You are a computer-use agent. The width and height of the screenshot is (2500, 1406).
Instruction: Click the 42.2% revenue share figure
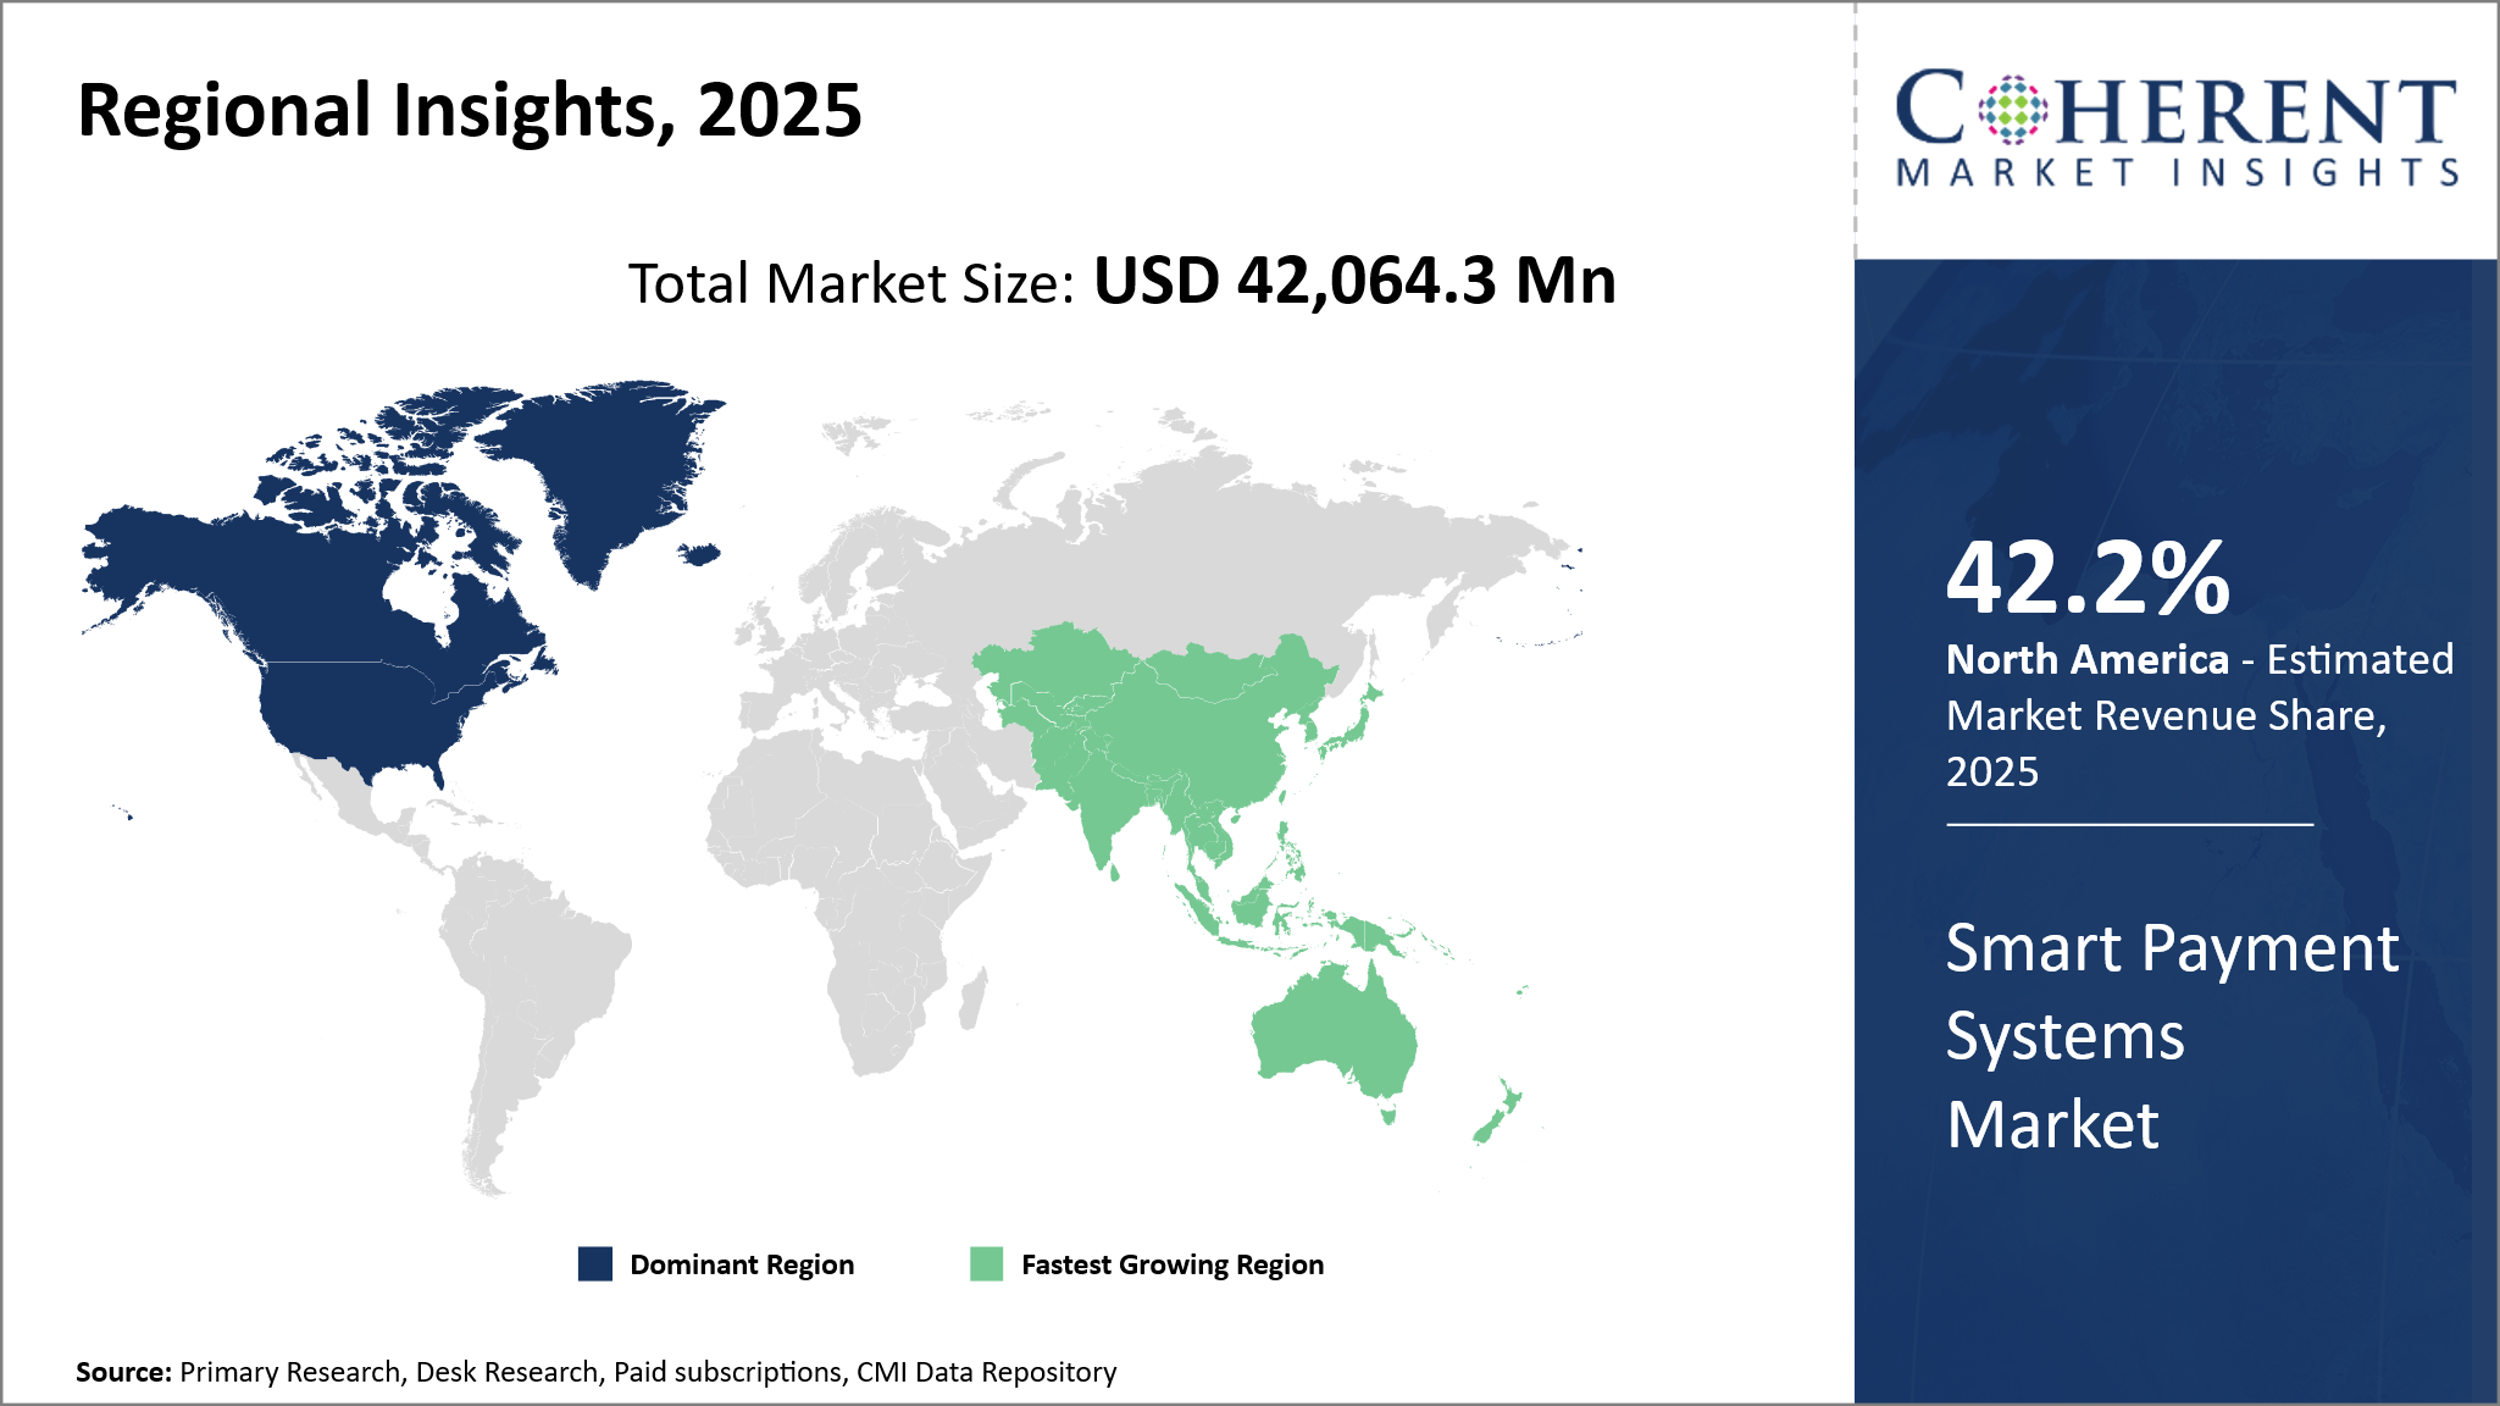coord(2087,578)
